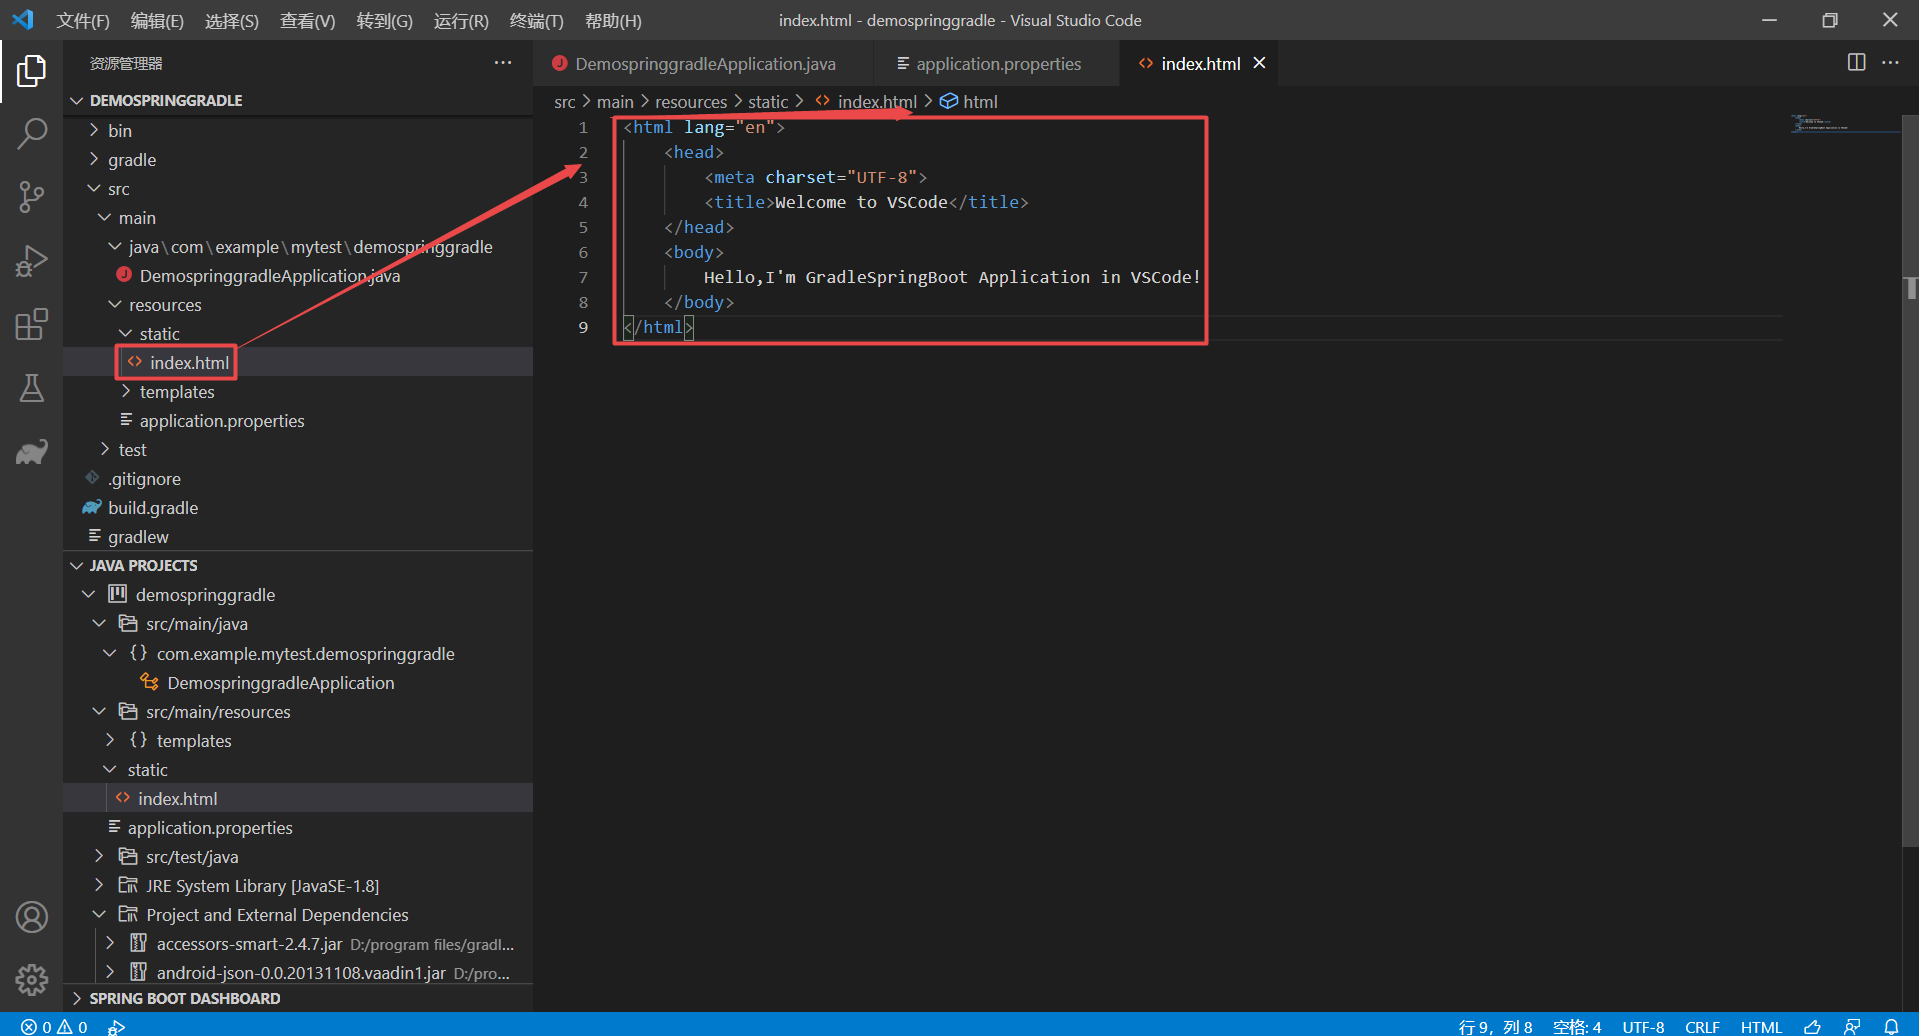Open the 编辑(E) menu
1919x1036 pixels.
(157, 21)
